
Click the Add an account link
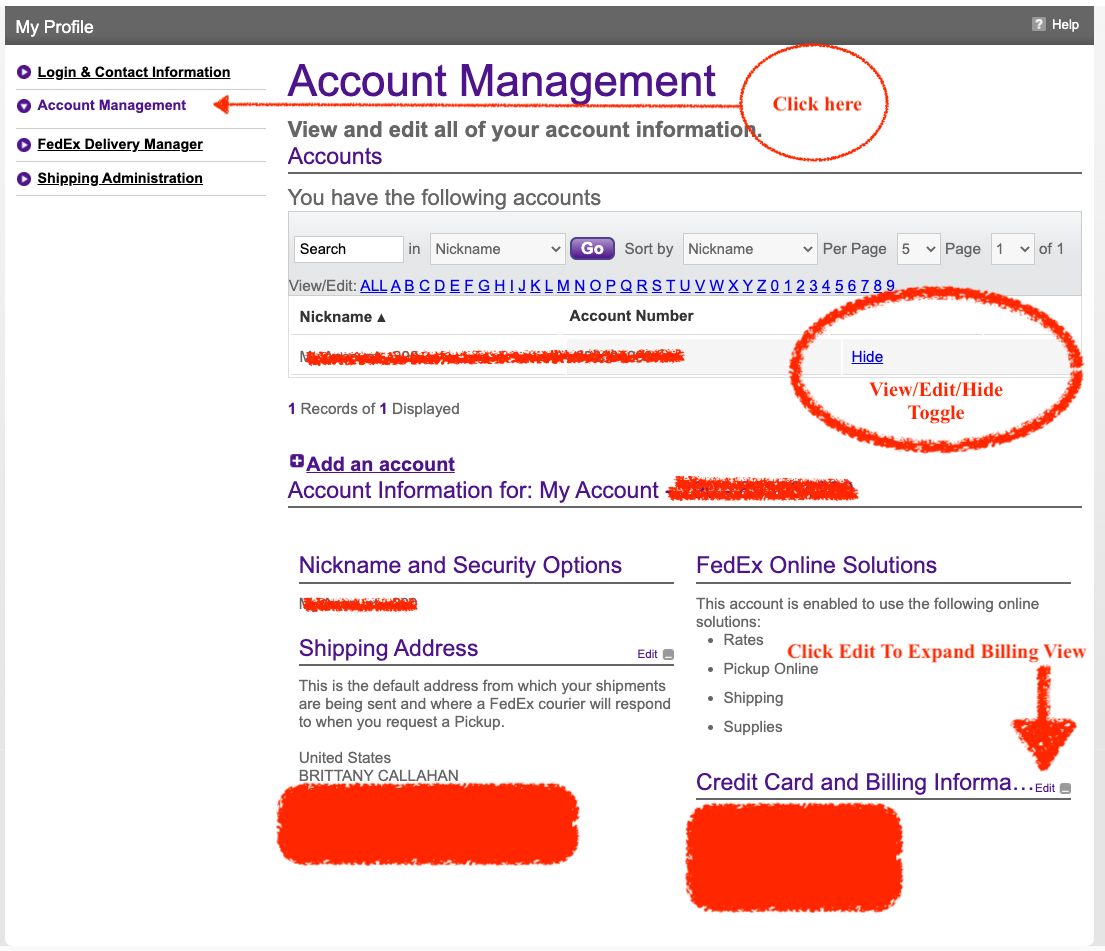381,464
